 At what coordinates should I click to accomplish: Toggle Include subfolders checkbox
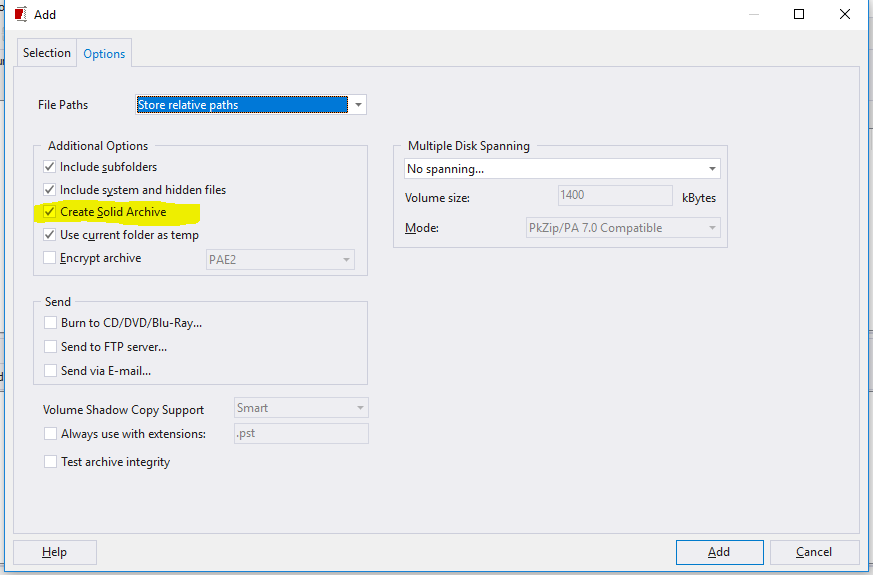50,166
